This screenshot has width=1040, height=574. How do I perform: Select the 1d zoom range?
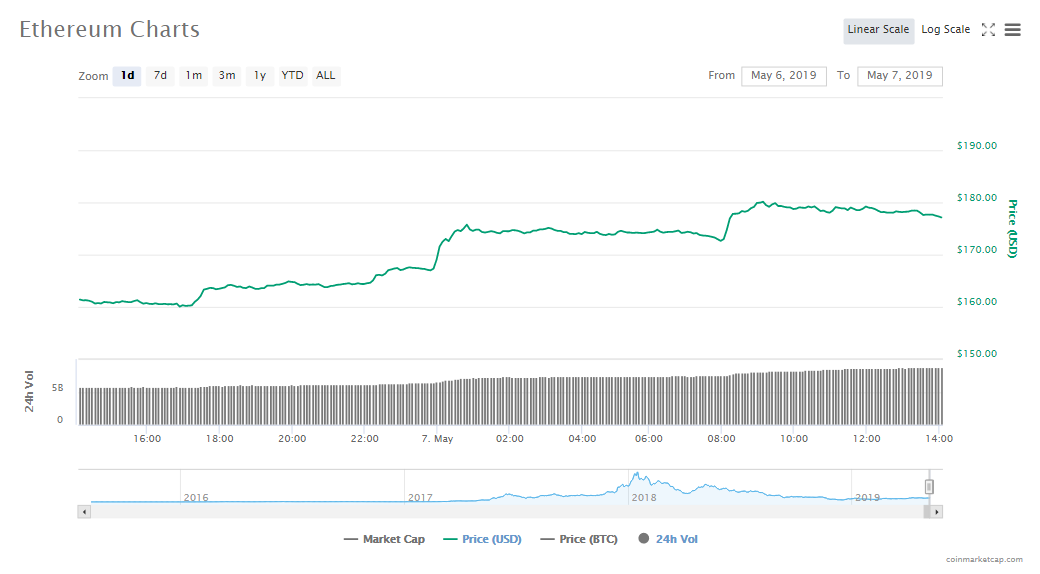[x=127, y=76]
